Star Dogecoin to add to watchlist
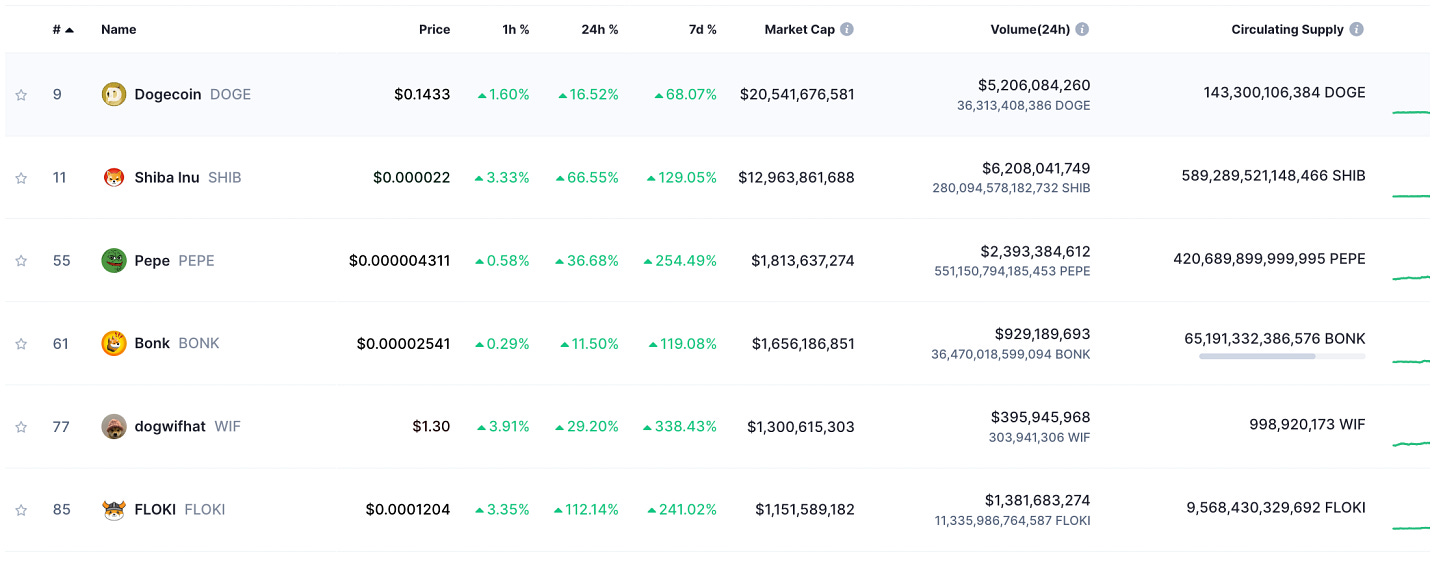The height and width of the screenshot is (573, 1456). coord(21,95)
